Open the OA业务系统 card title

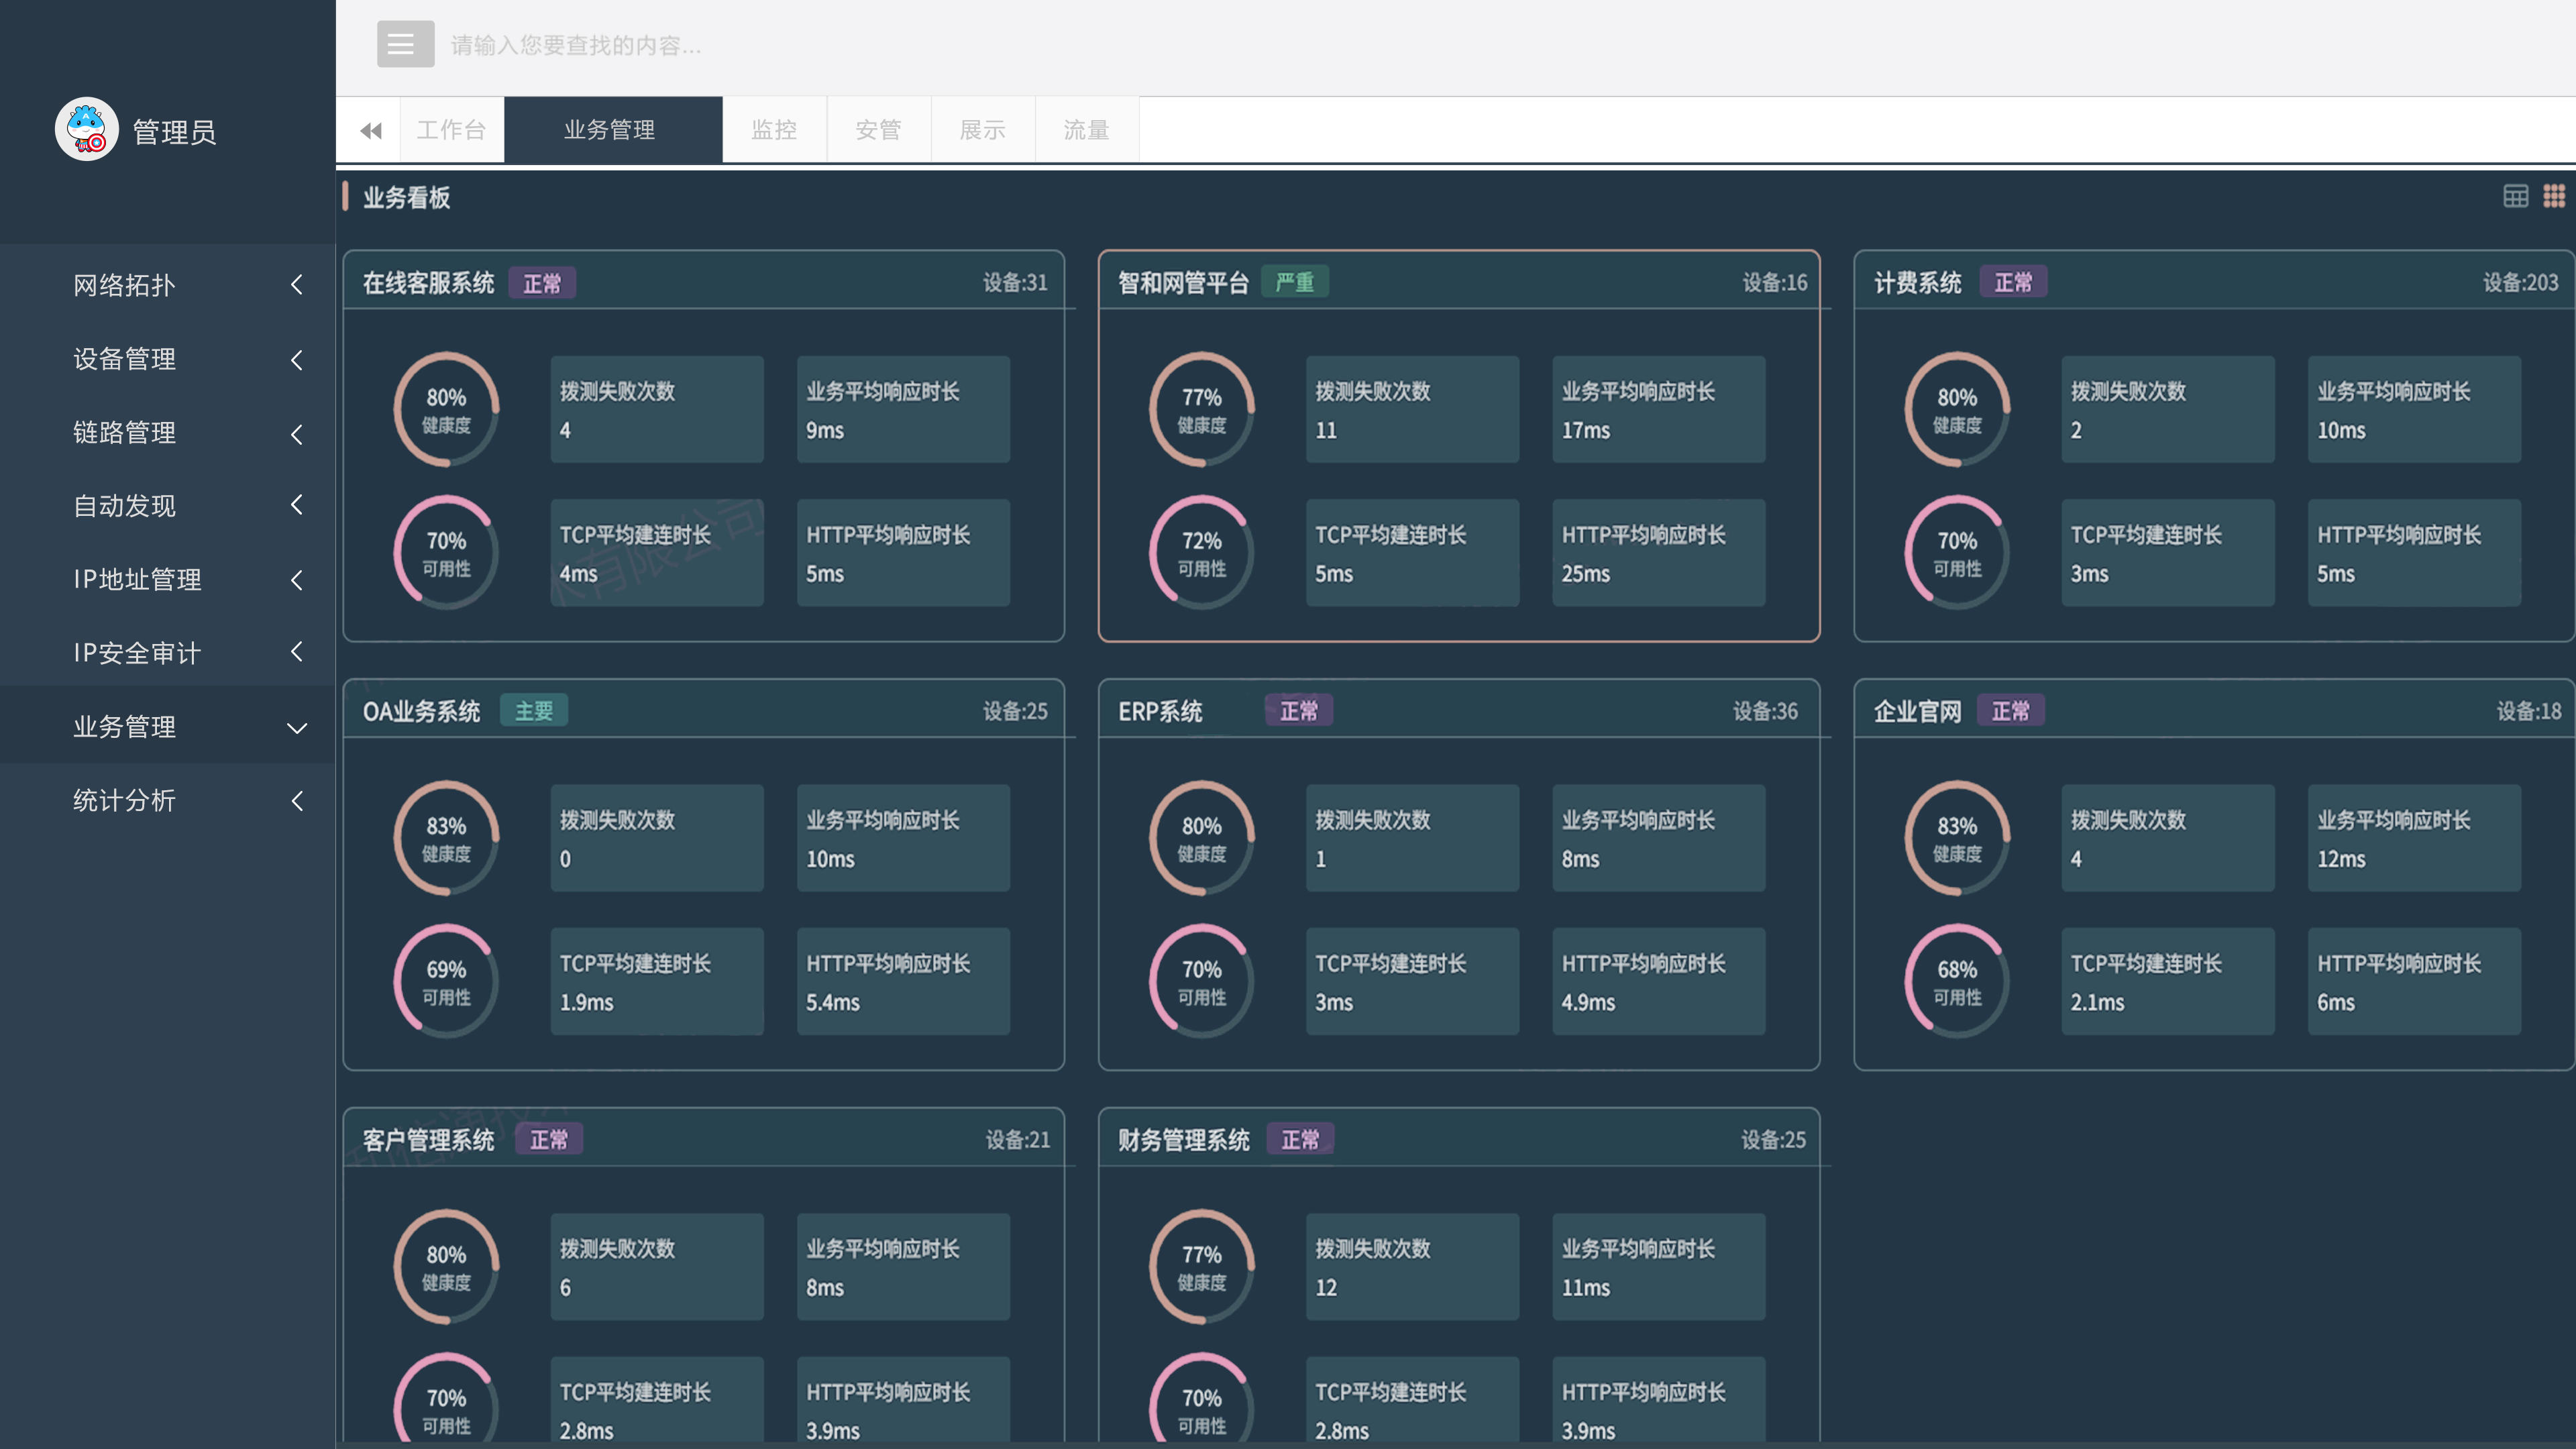point(421,711)
